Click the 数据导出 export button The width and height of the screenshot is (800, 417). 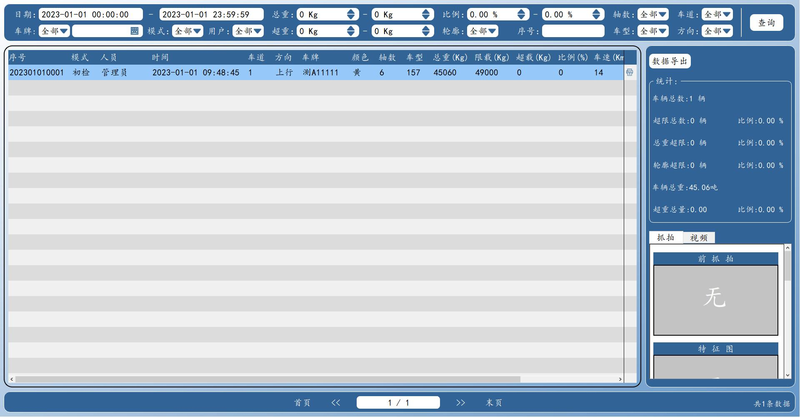(x=670, y=61)
